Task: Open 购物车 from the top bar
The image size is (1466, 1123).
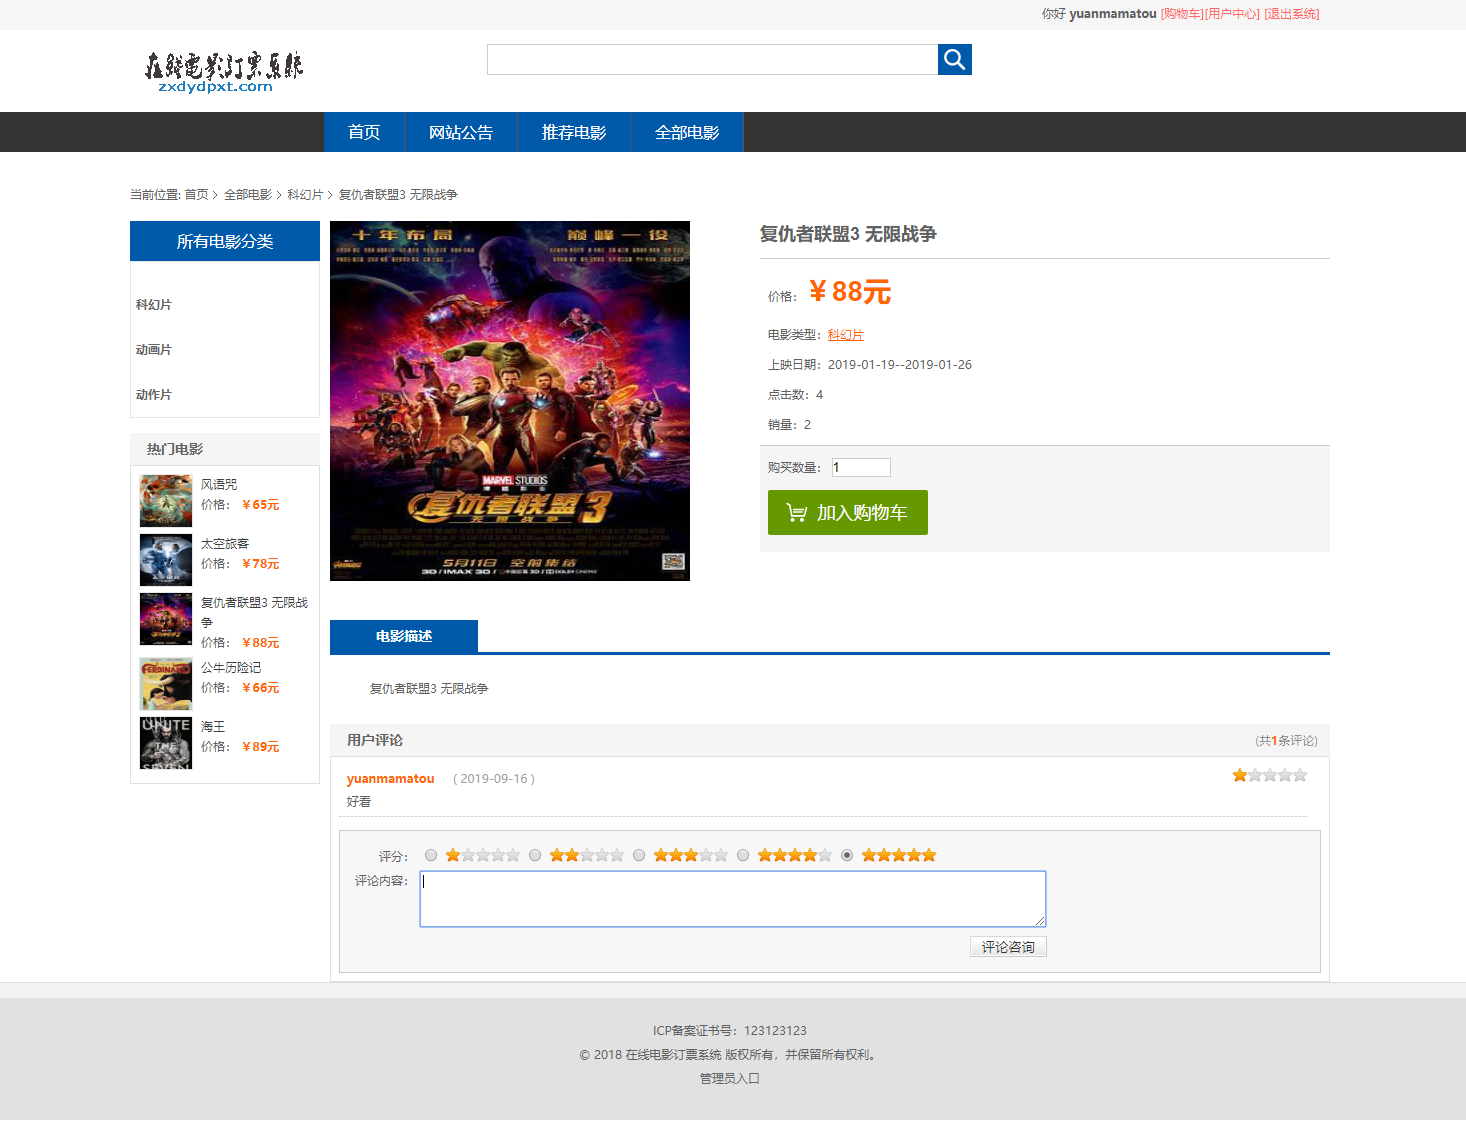Action: pyautogui.click(x=1180, y=14)
